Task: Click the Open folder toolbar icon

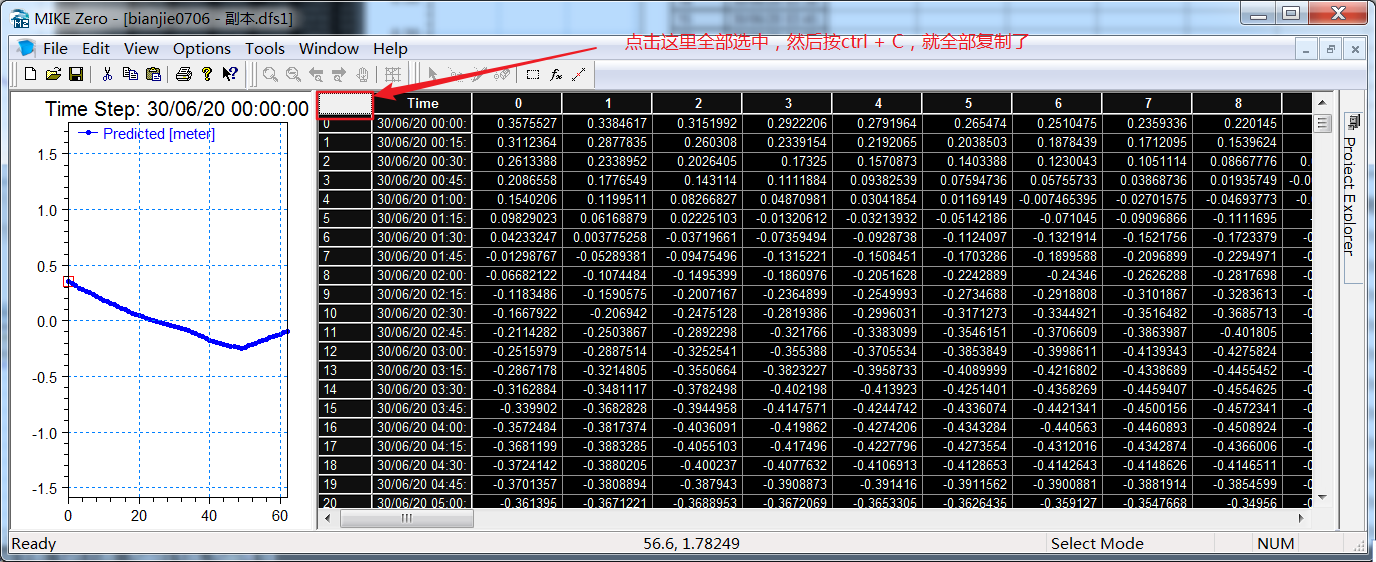Action: [x=53, y=73]
